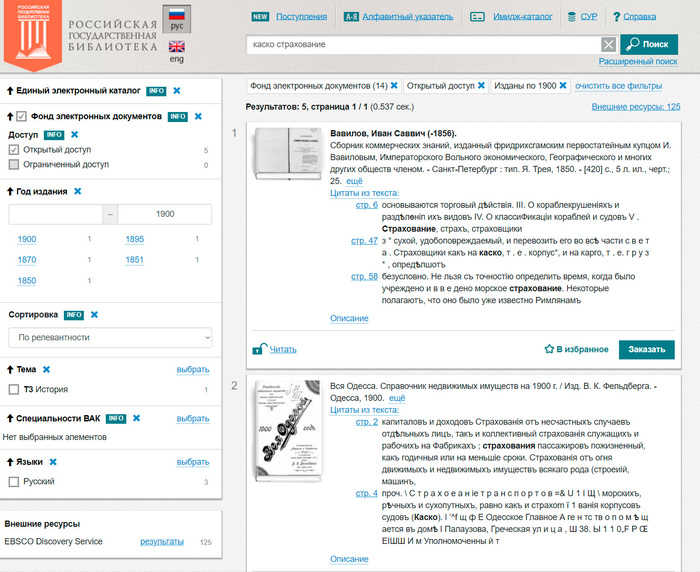The height and width of the screenshot is (572, 700).
Task: Open INFO badge for Фонд электронных документов
Action: pyautogui.click(x=178, y=117)
